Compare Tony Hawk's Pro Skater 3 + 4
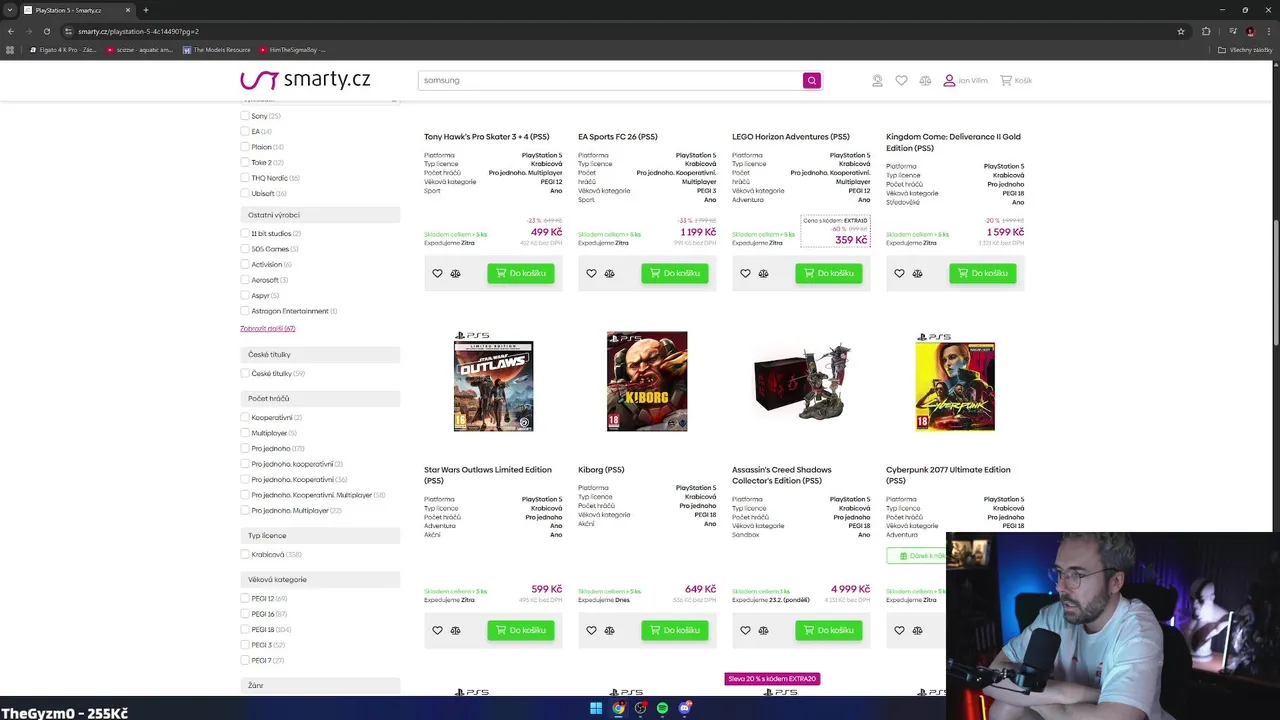Viewport: 1280px width, 720px height. coord(455,273)
